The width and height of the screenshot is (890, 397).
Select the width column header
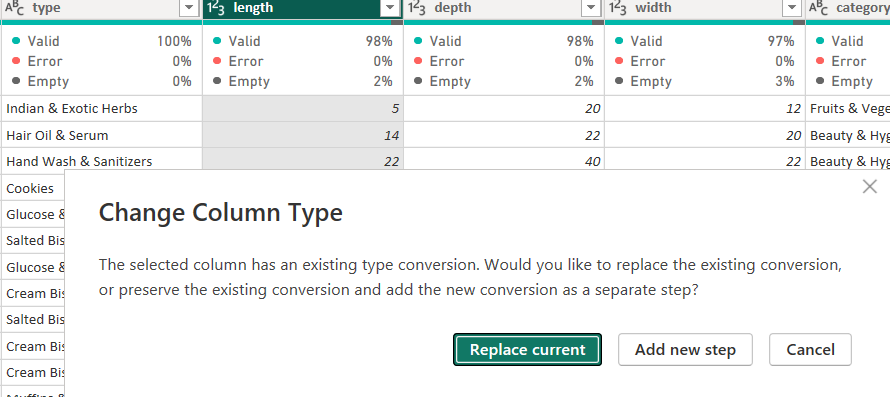coord(705,9)
